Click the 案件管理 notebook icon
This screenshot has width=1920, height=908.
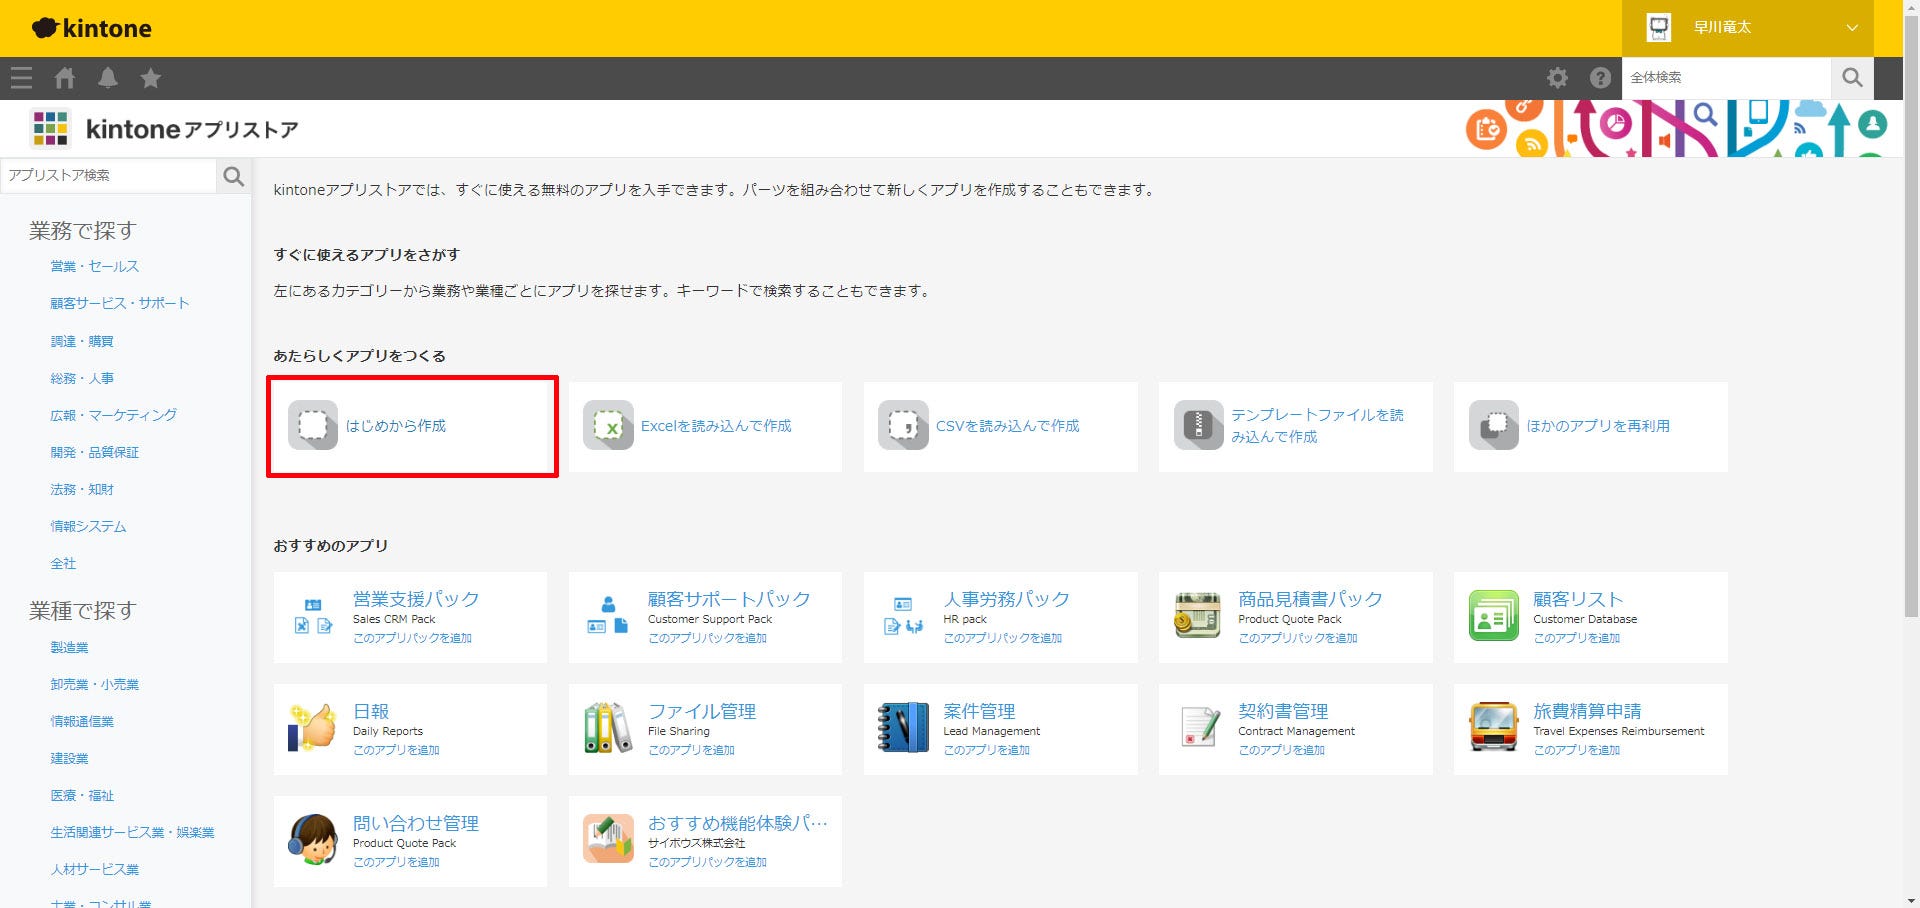coord(903,728)
